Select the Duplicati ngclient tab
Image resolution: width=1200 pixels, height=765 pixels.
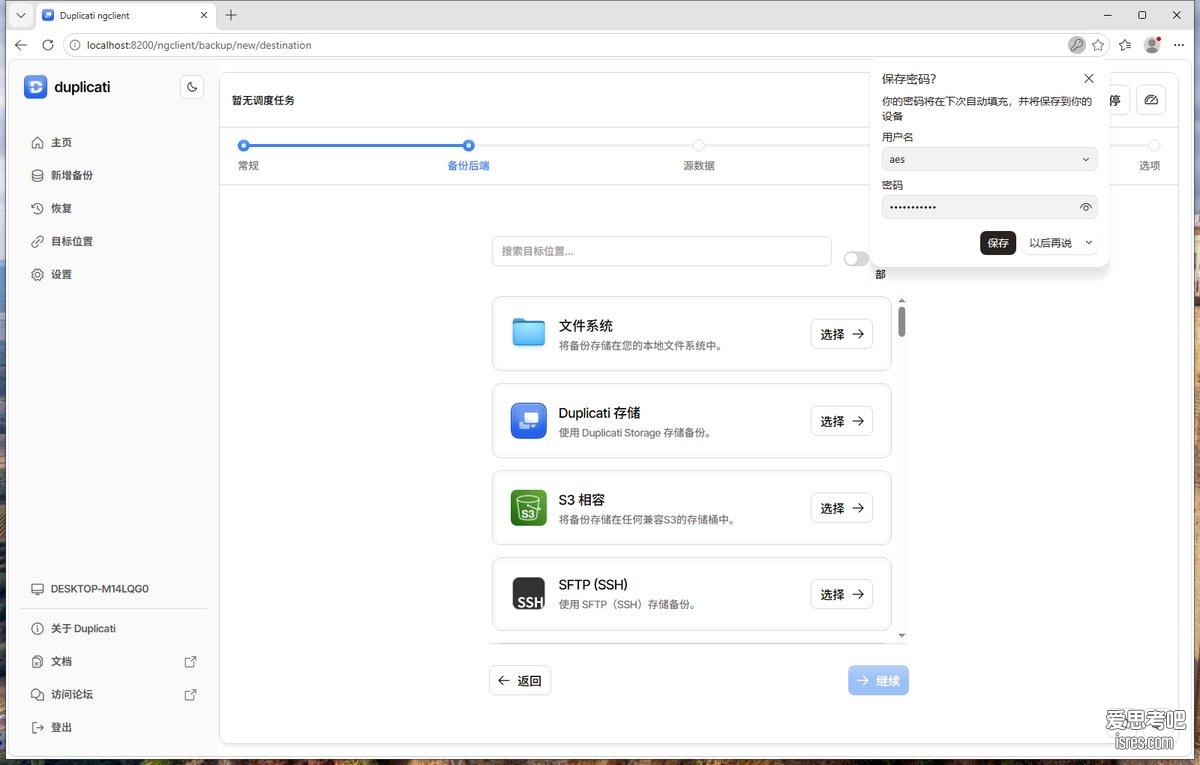(x=125, y=16)
